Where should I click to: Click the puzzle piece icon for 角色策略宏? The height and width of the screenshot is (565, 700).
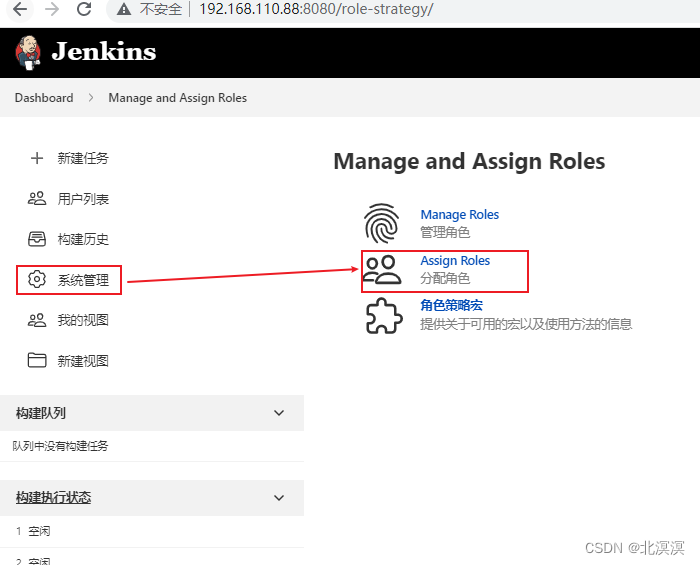[x=384, y=316]
